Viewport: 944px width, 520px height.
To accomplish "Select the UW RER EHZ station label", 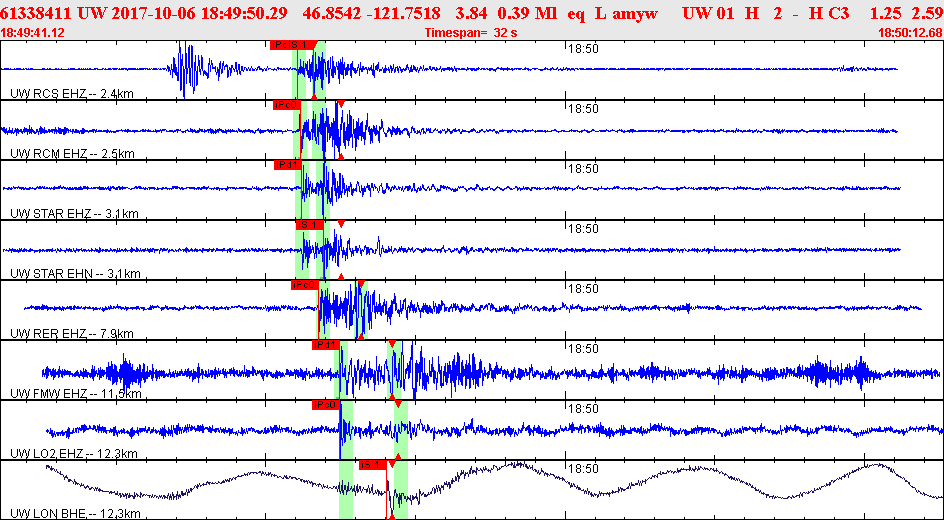I will click(x=71, y=334).
